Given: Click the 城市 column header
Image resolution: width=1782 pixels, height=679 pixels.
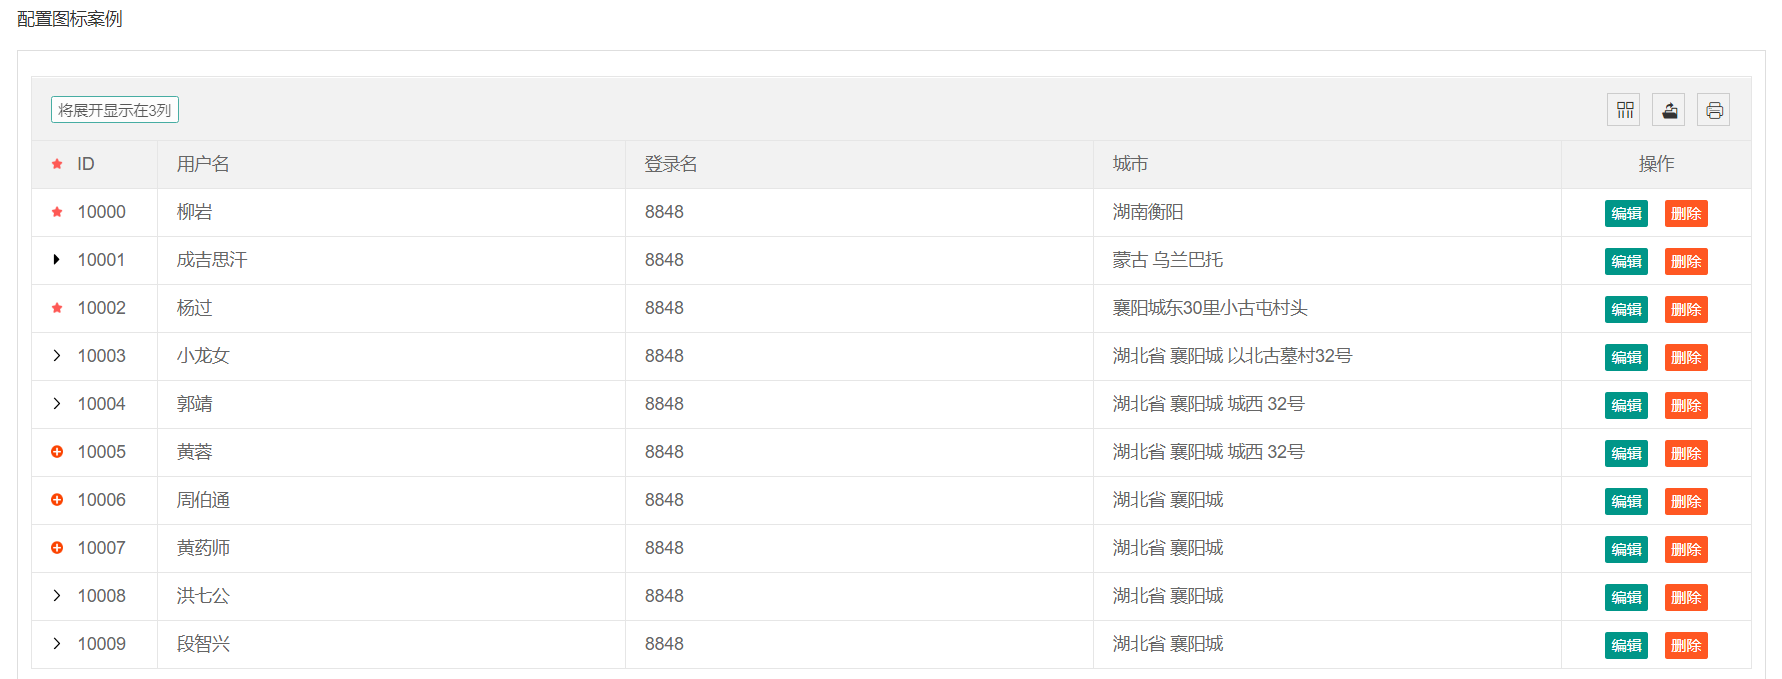Looking at the screenshot, I should (1130, 164).
